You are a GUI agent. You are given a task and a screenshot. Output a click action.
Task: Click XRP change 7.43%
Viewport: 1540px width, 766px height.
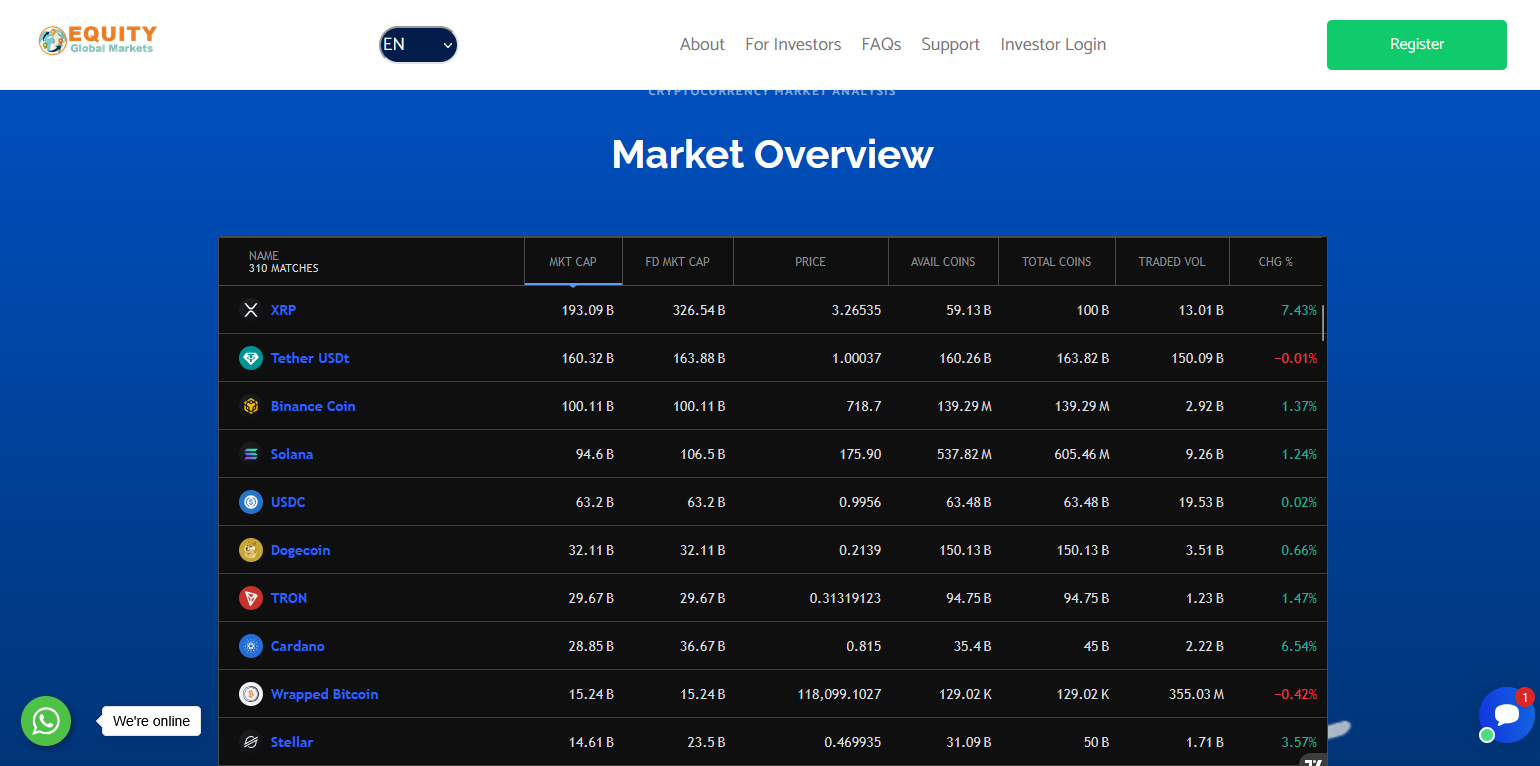[x=1299, y=310]
